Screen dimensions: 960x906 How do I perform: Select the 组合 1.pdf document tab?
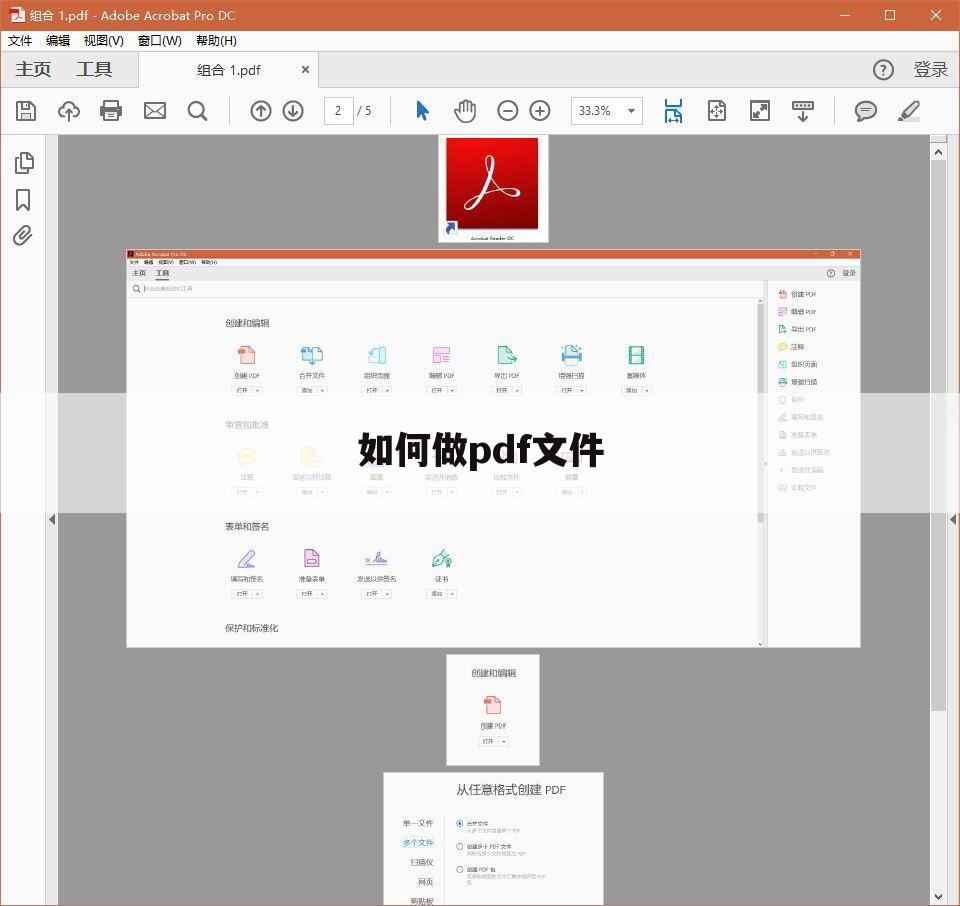[x=228, y=70]
